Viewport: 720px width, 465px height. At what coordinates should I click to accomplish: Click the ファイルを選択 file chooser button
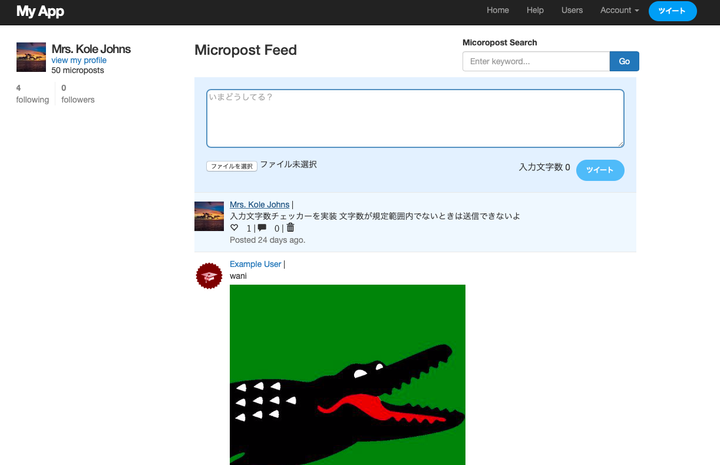click(231, 166)
